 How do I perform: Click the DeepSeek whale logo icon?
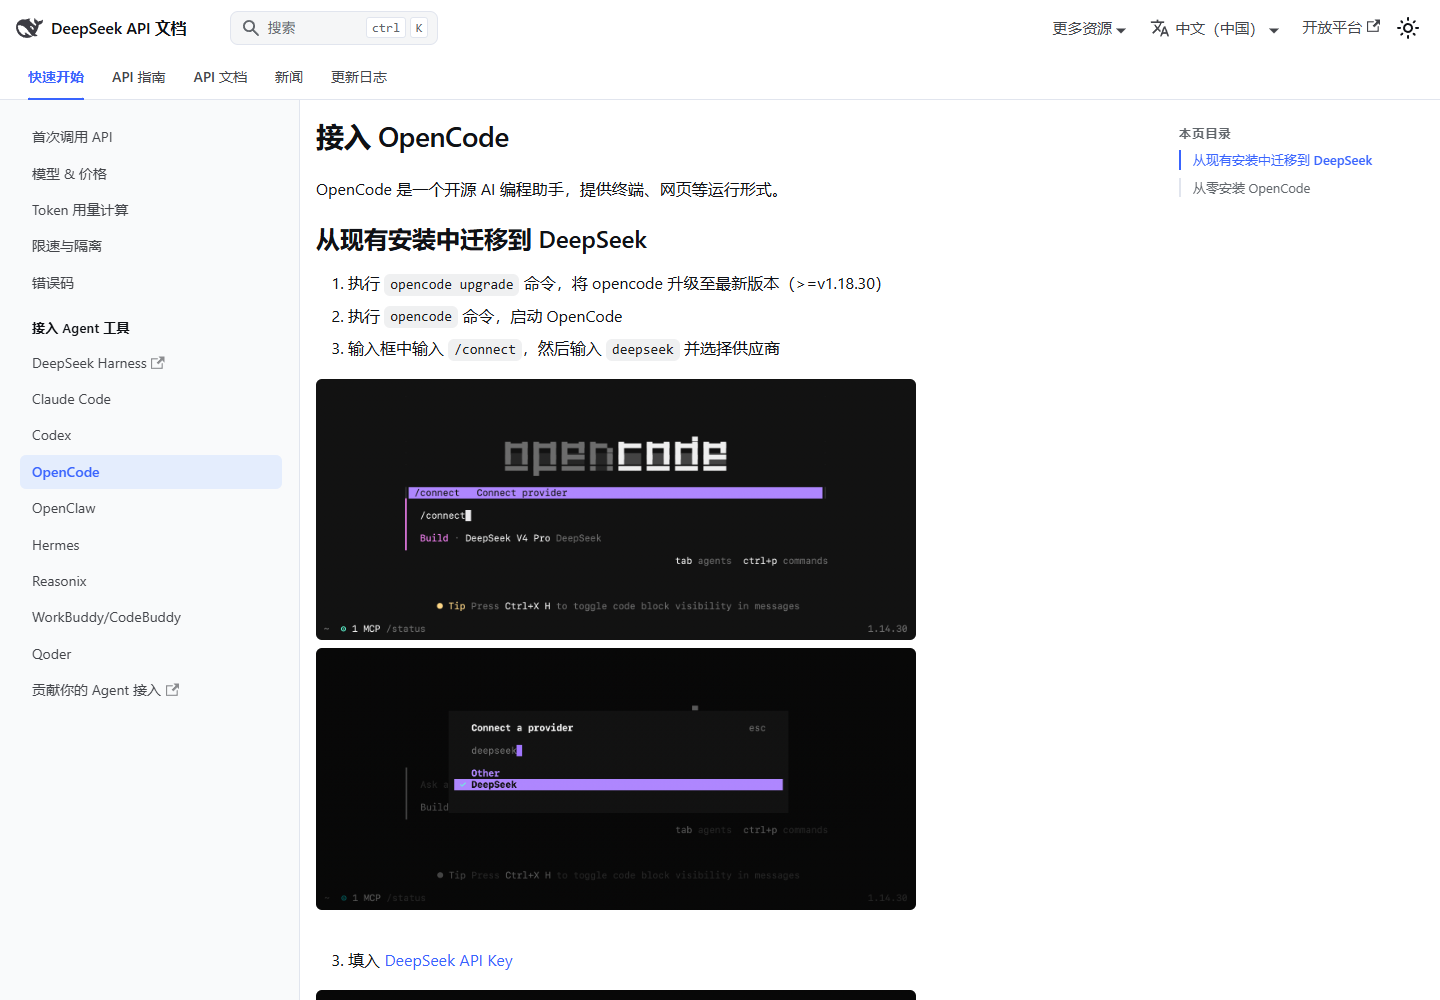tap(29, 28)
